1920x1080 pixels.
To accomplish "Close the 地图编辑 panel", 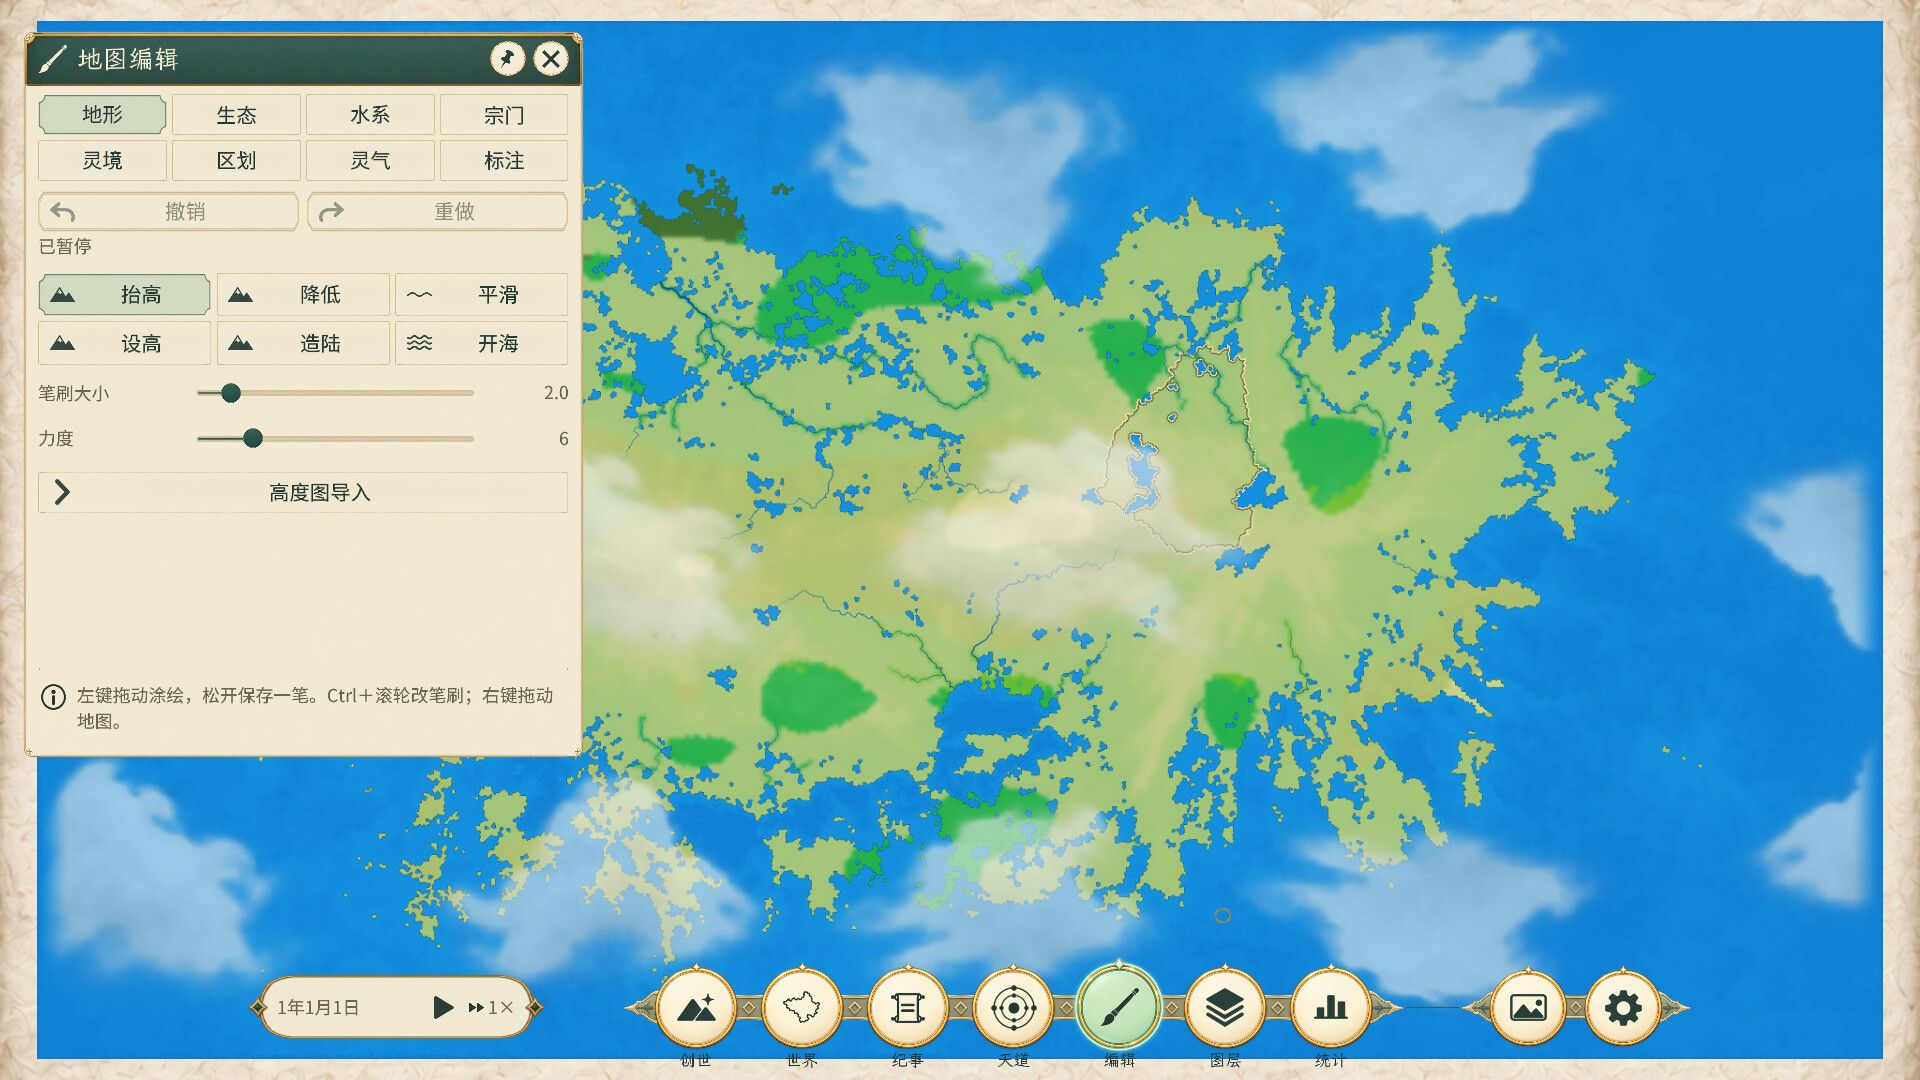I will (x=551, y=59).
